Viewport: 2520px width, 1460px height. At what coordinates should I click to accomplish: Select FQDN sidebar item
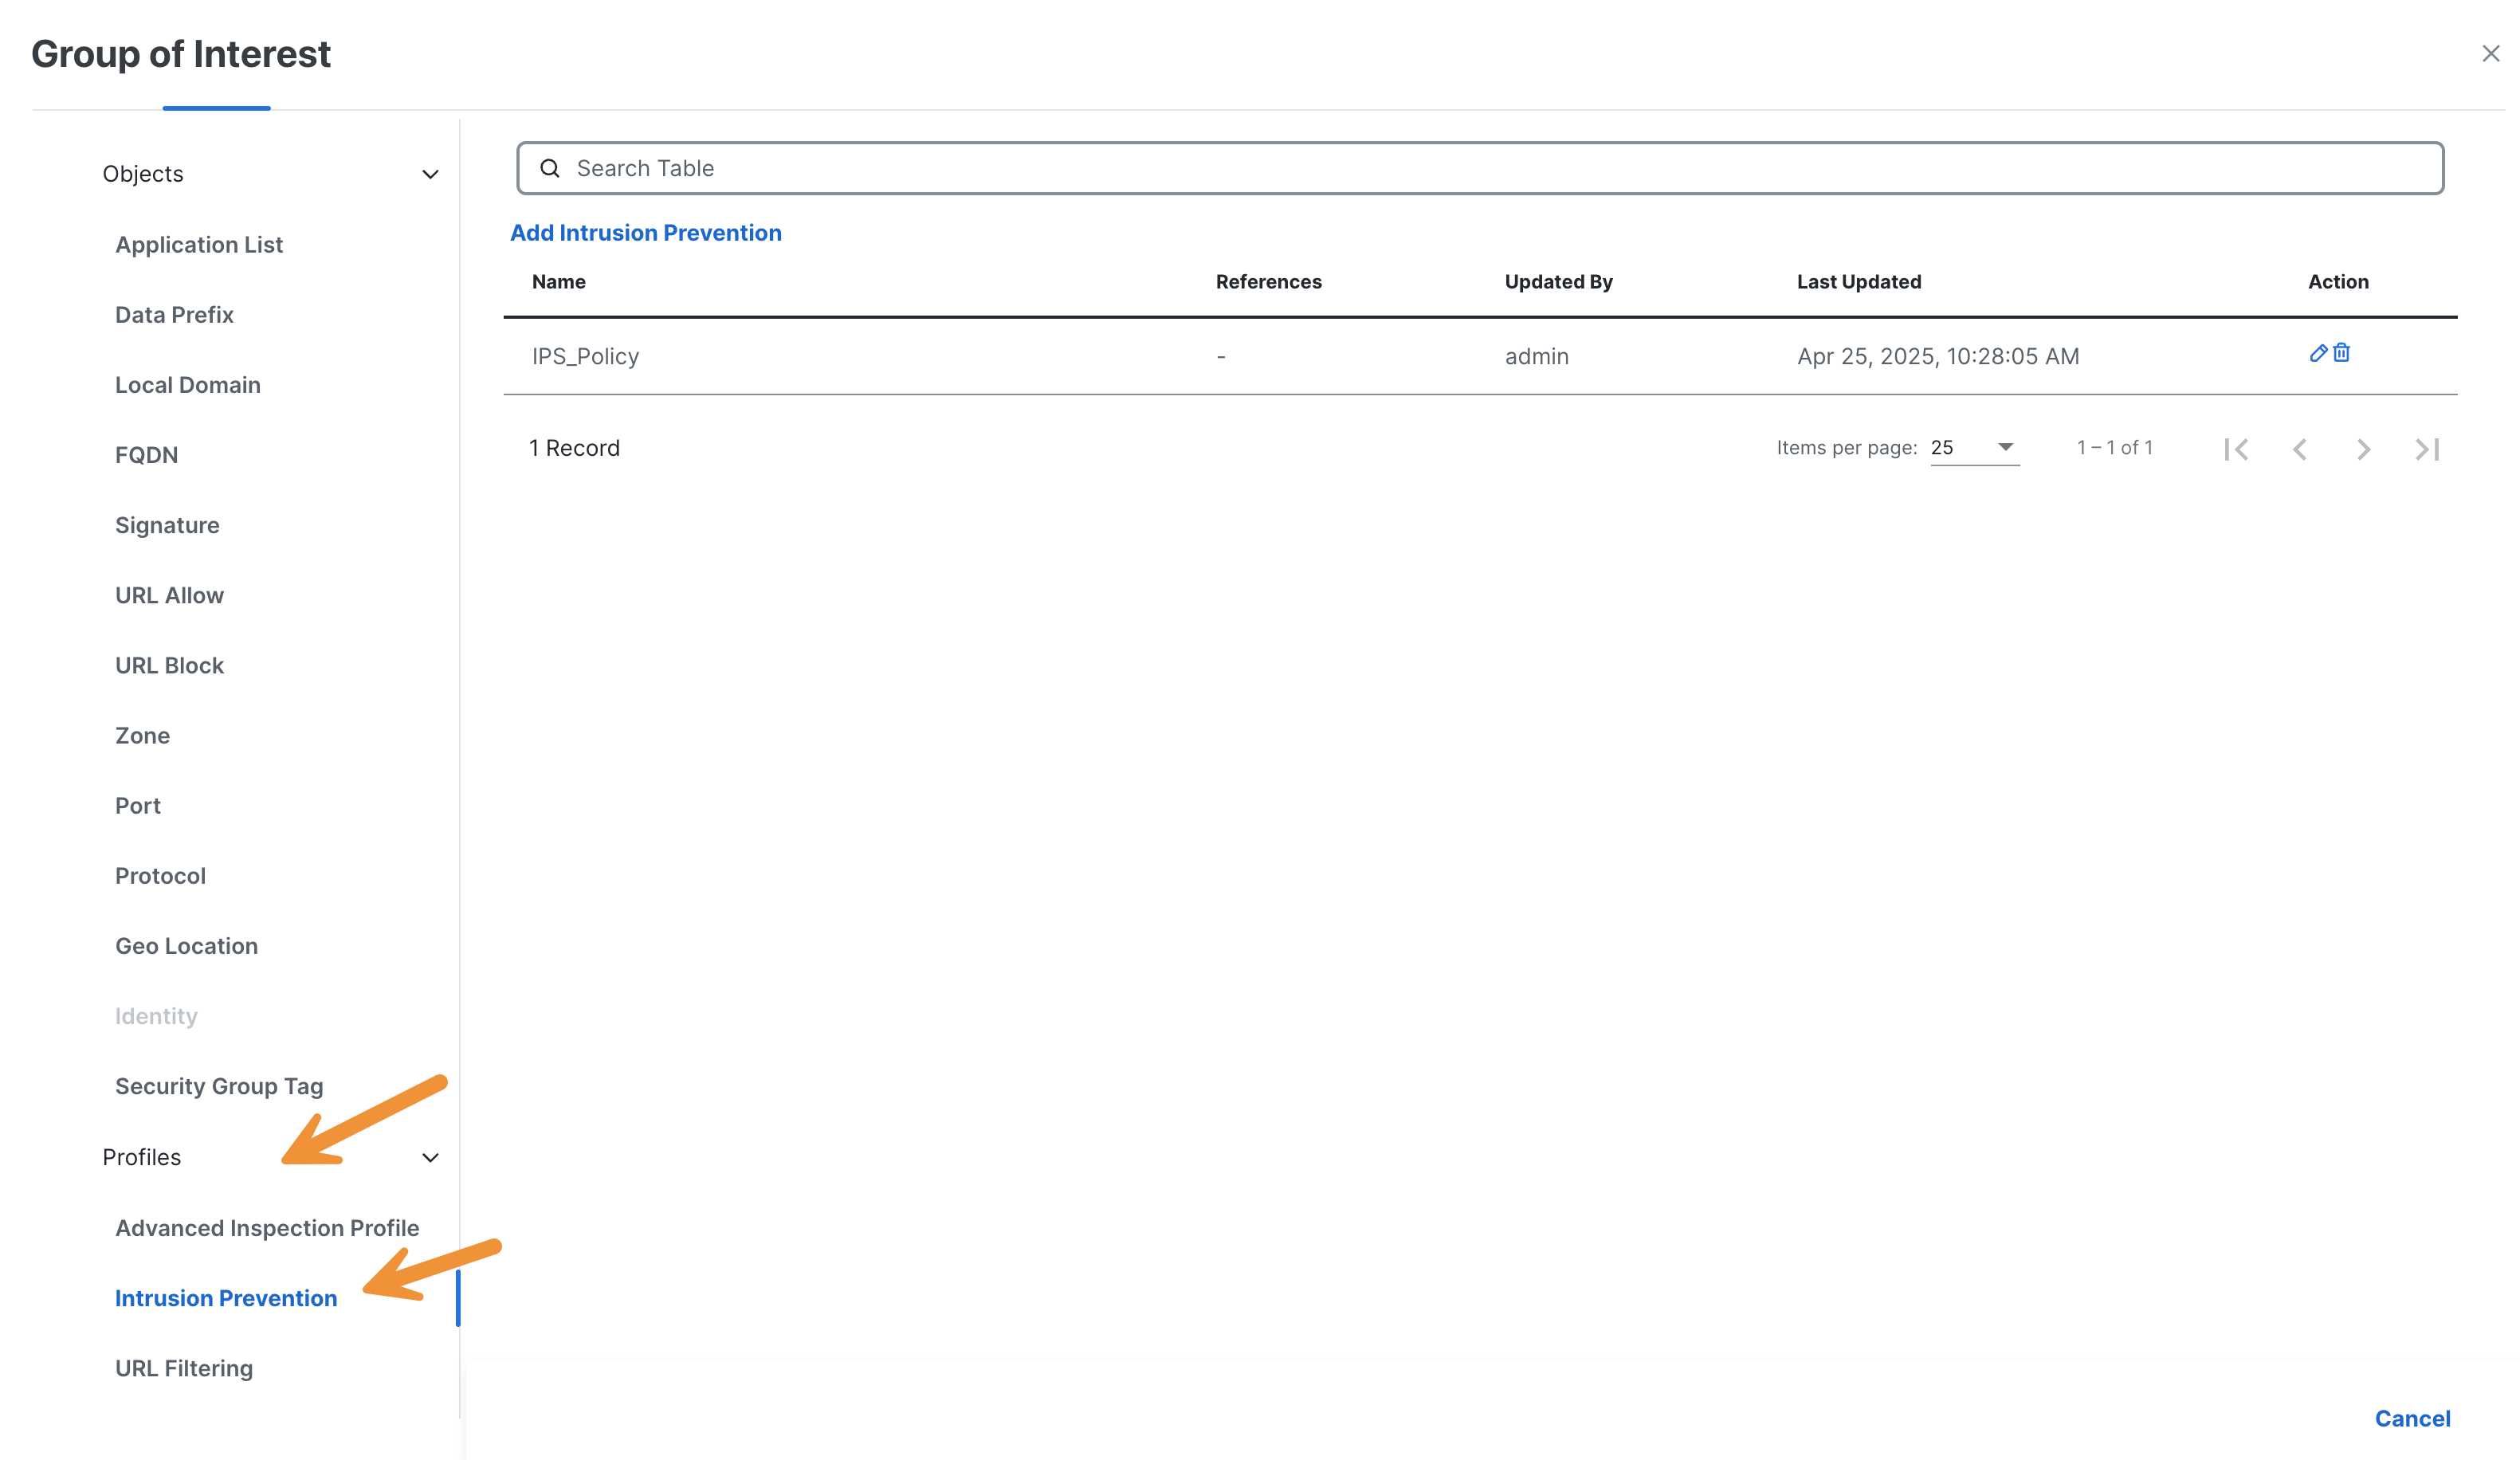click(146, 455)
